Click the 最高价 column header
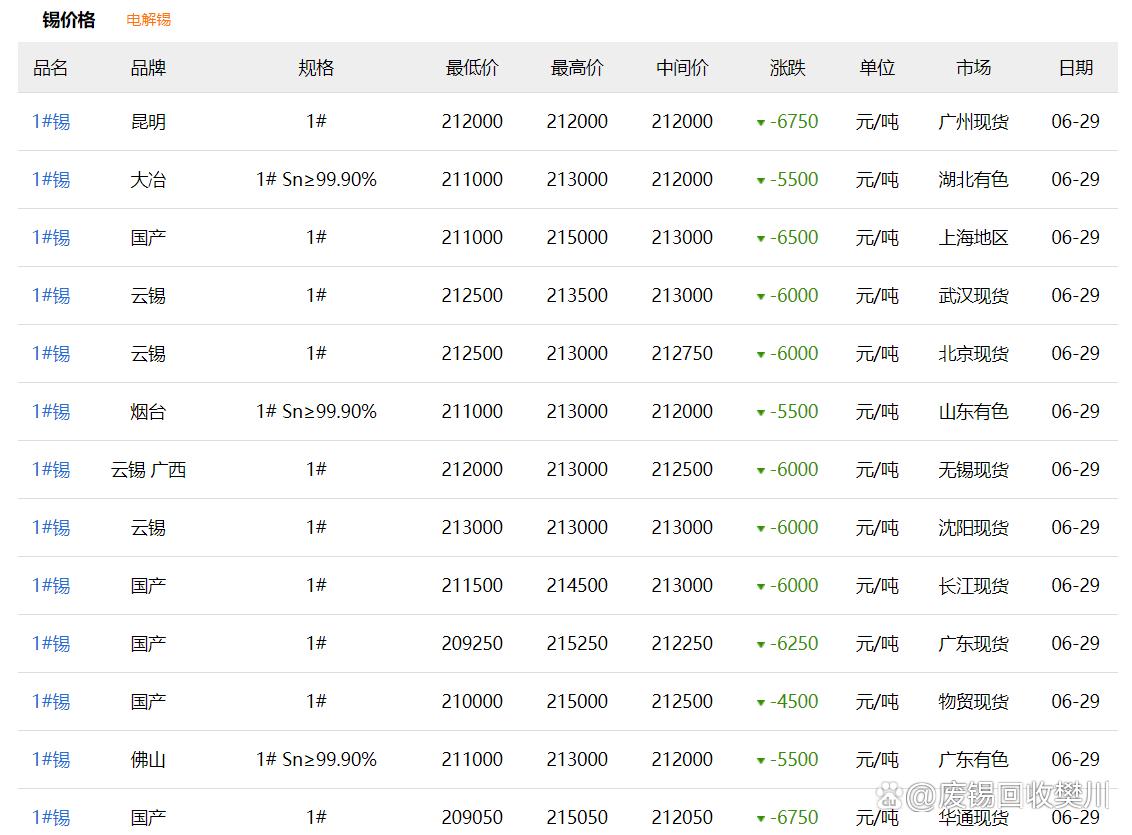Screen dimensions: 1132x835 (x=577, y=68)
